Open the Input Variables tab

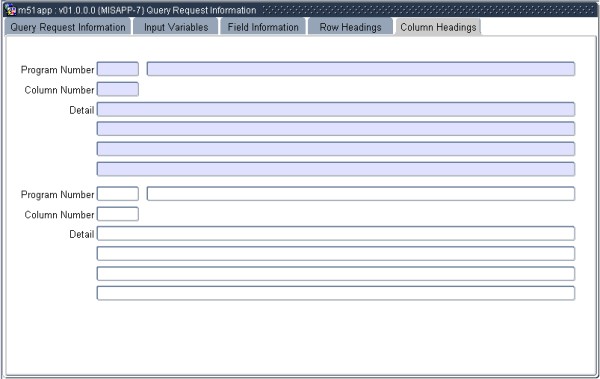(176, 27)
